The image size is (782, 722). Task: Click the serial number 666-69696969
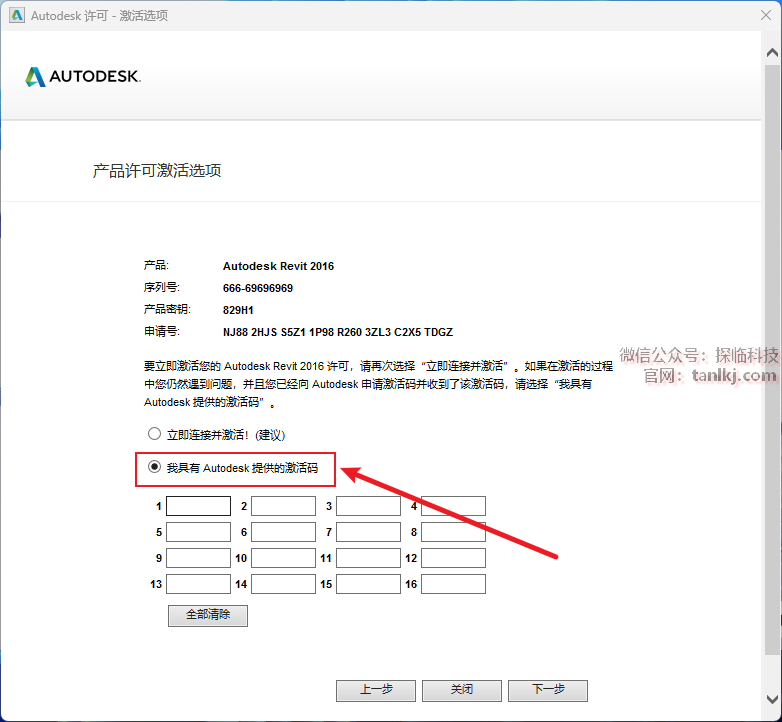coord(258,288)
